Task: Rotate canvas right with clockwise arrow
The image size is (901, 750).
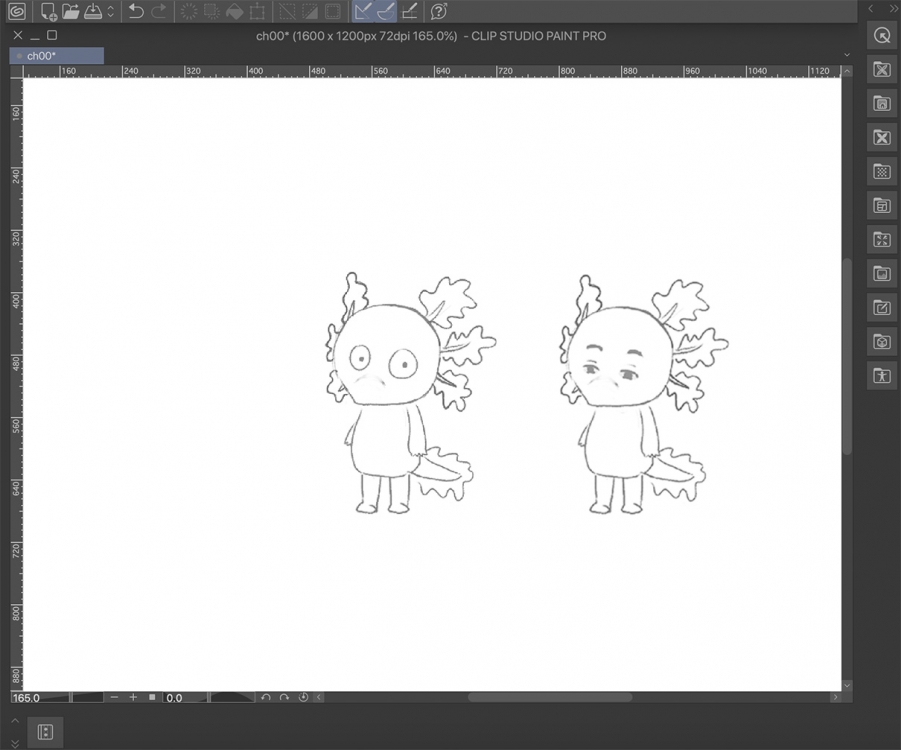Action: tap(284, 697)
